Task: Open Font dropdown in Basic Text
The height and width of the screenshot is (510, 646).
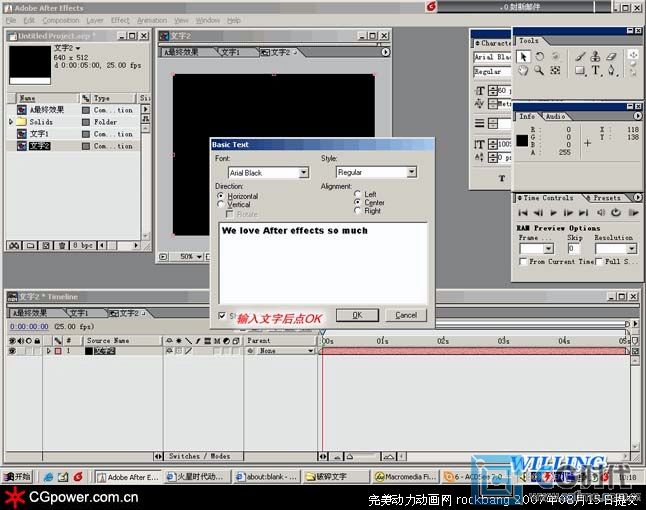Action: [x=304, y=172]
